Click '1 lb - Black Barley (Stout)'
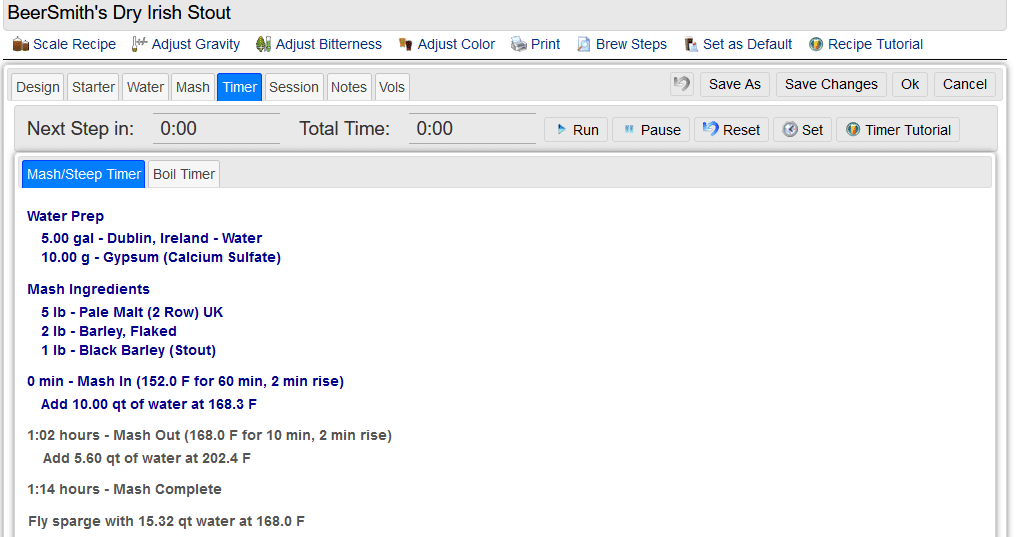The image size is (1021, 537). click(x=128, y=350)
